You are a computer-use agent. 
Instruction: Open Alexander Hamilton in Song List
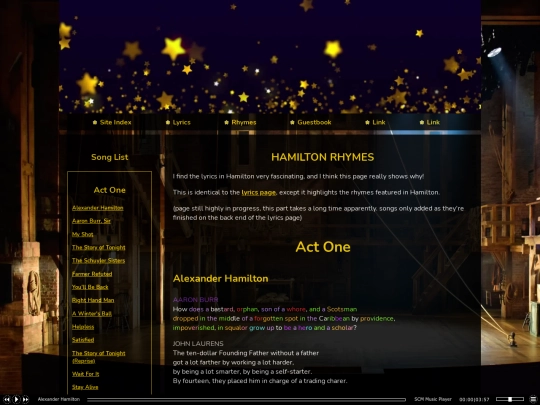[97, 208]
